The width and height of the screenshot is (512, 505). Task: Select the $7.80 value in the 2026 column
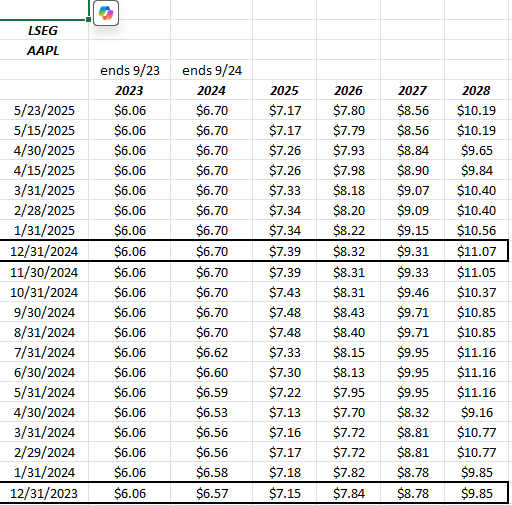(349, 110)
